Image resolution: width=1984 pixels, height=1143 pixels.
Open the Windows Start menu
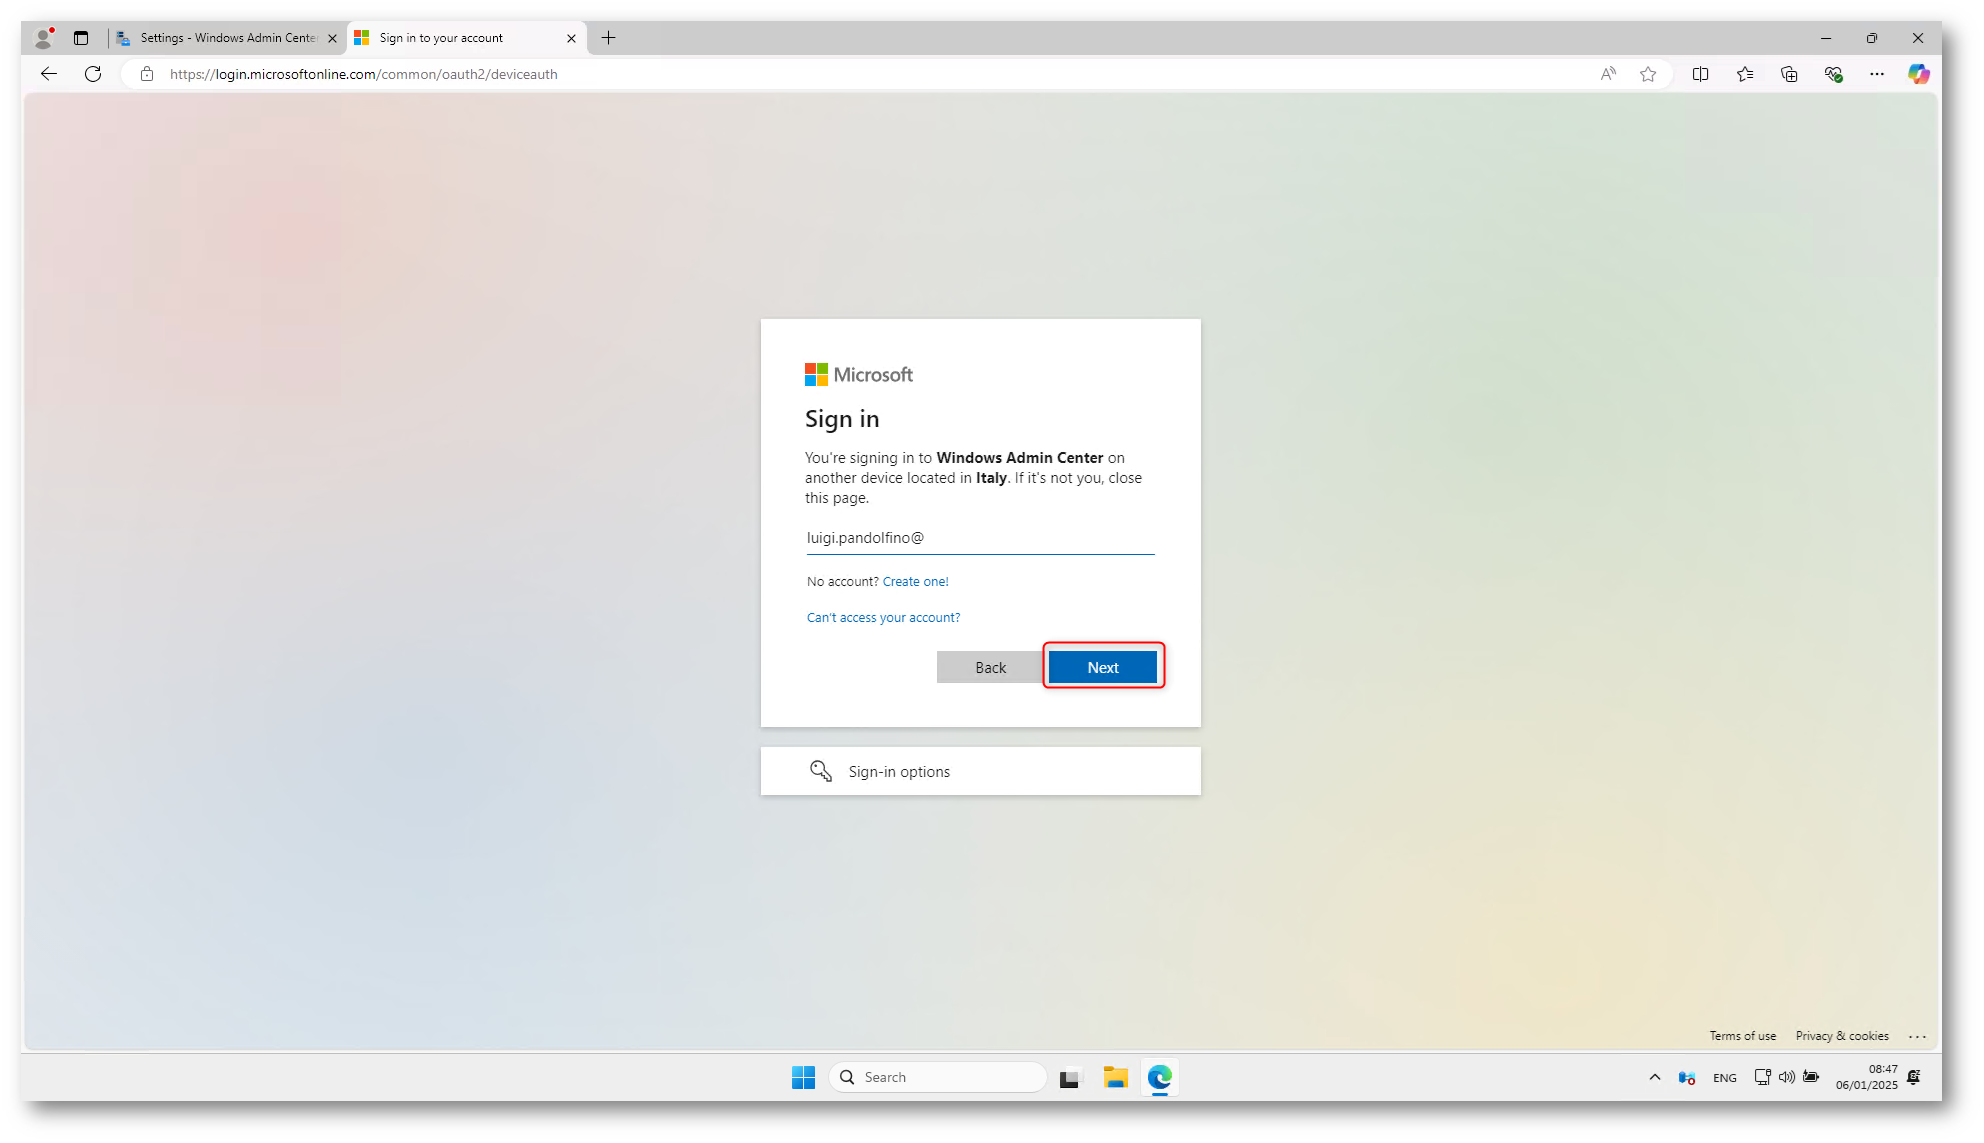[x=803, y=1077]
